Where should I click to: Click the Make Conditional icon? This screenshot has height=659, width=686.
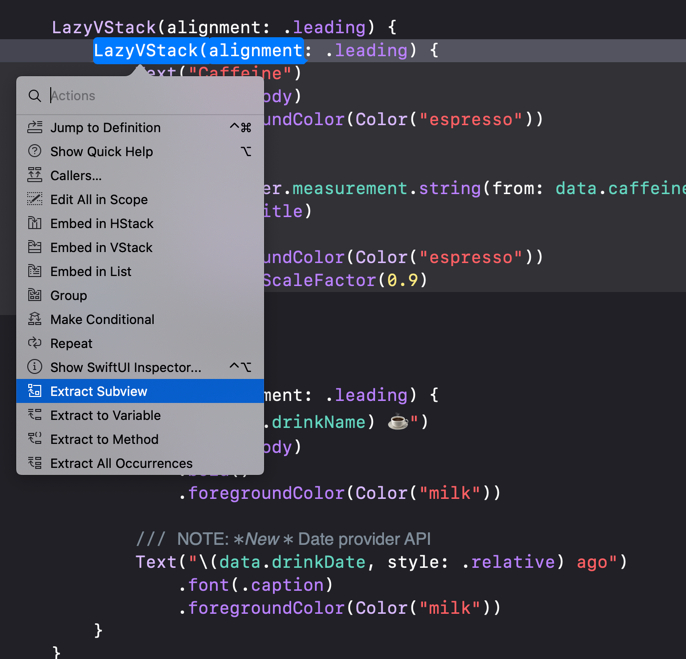click(x=35, y=319)
